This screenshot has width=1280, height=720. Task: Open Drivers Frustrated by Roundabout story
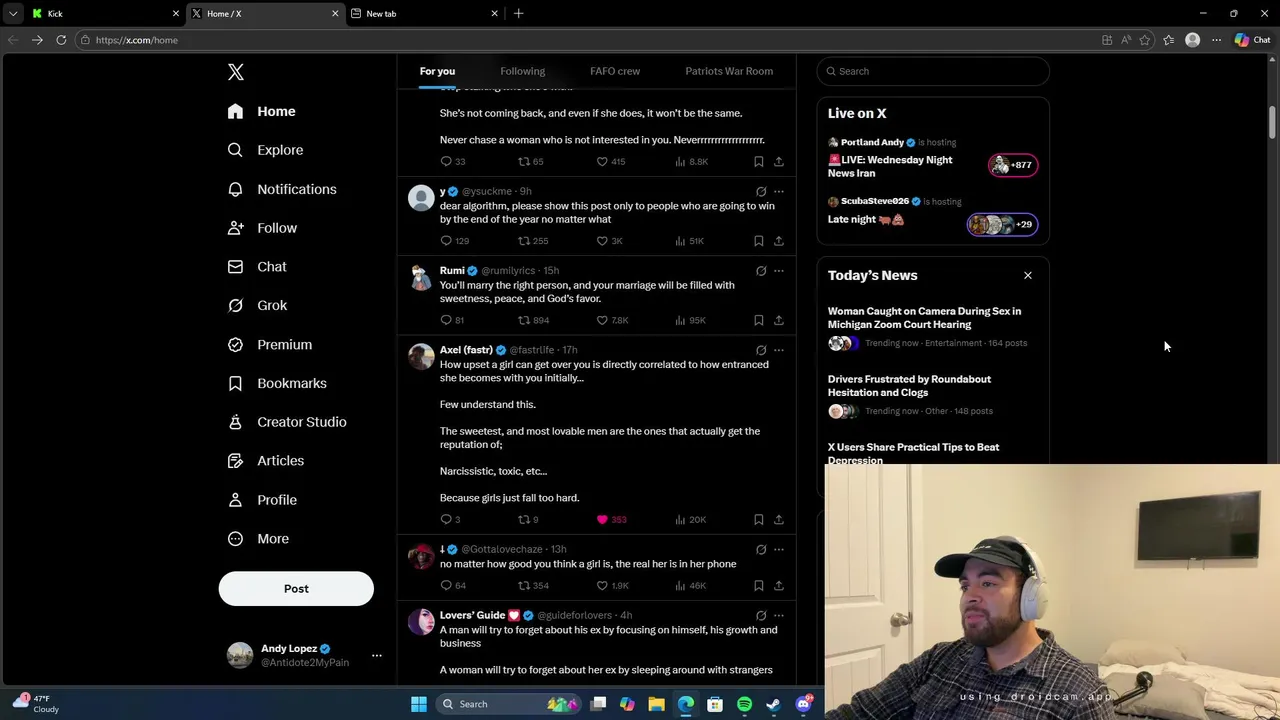click(909, 385)
